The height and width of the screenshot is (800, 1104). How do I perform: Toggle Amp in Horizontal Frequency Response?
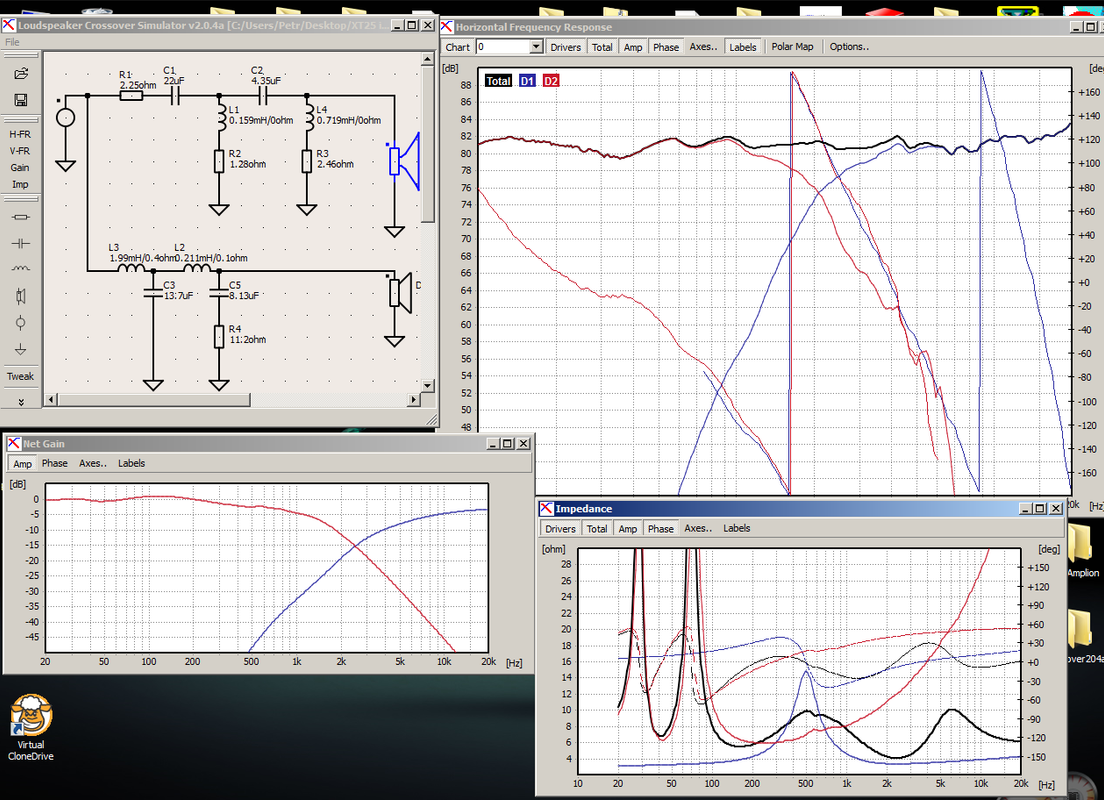tap(633, 47)
